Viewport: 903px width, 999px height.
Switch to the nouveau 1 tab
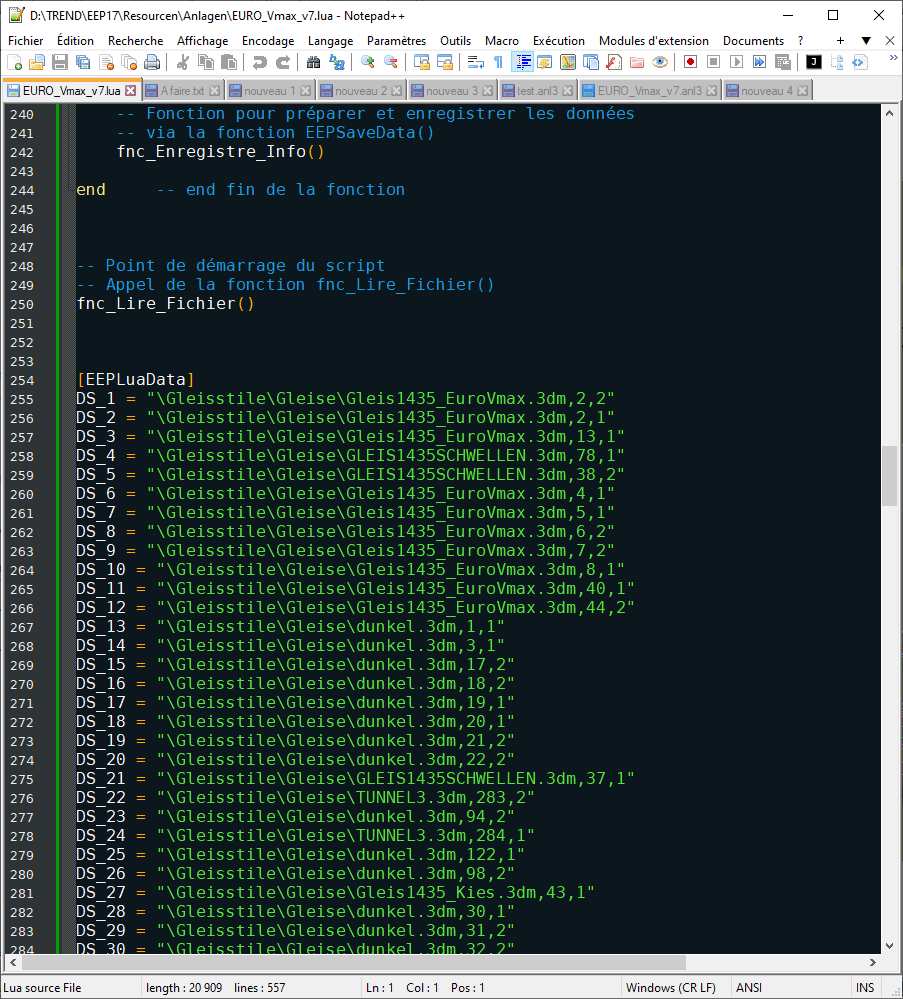pyautogui.click(x=270, y=90)
